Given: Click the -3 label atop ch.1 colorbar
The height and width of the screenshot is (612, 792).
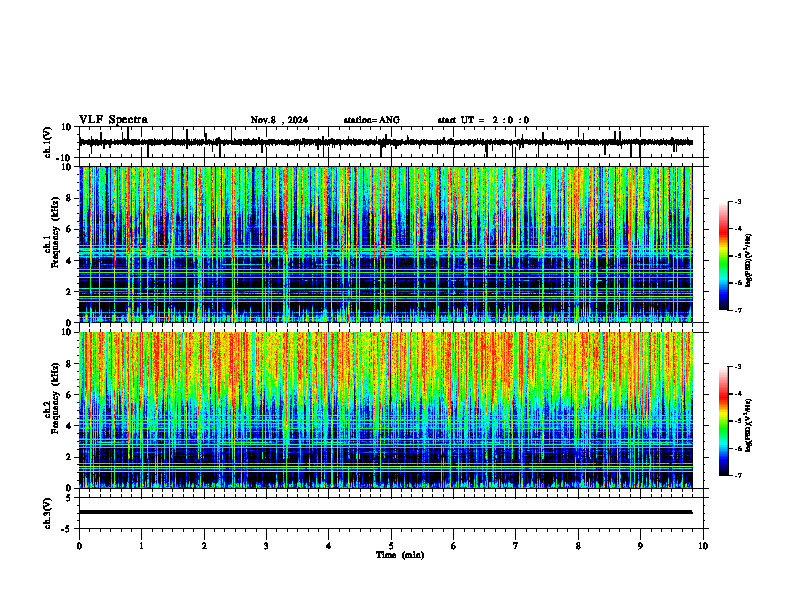Looking at the screenshot, I should [738, 201].
